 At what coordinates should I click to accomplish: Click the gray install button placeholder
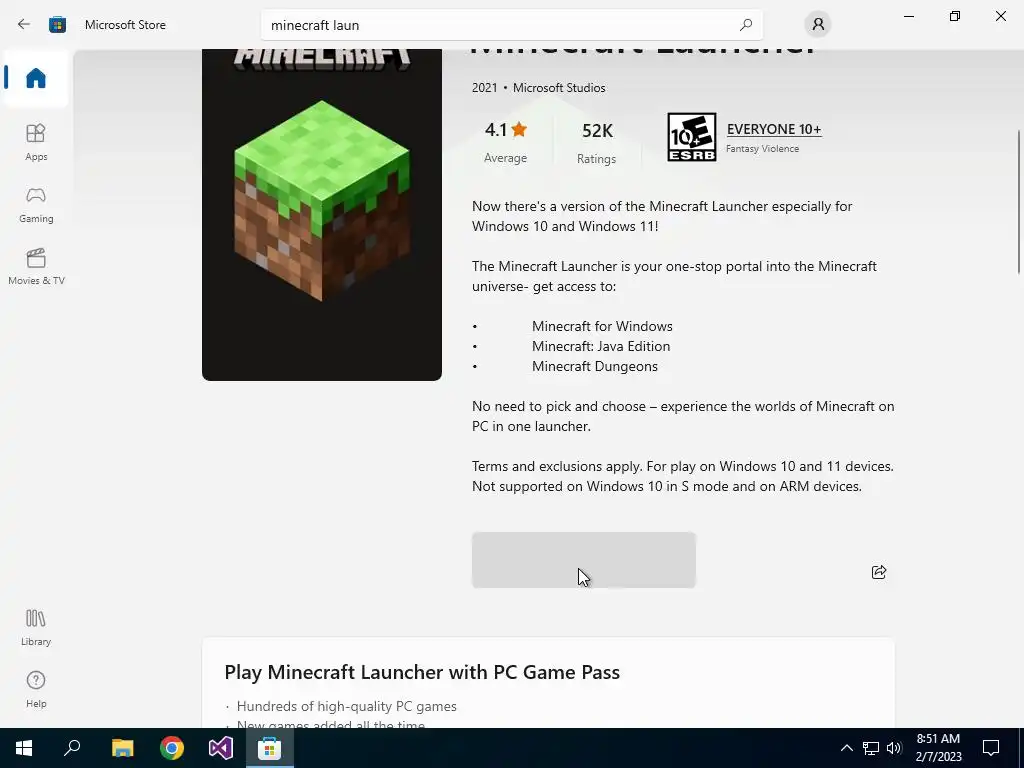point(584,560)
